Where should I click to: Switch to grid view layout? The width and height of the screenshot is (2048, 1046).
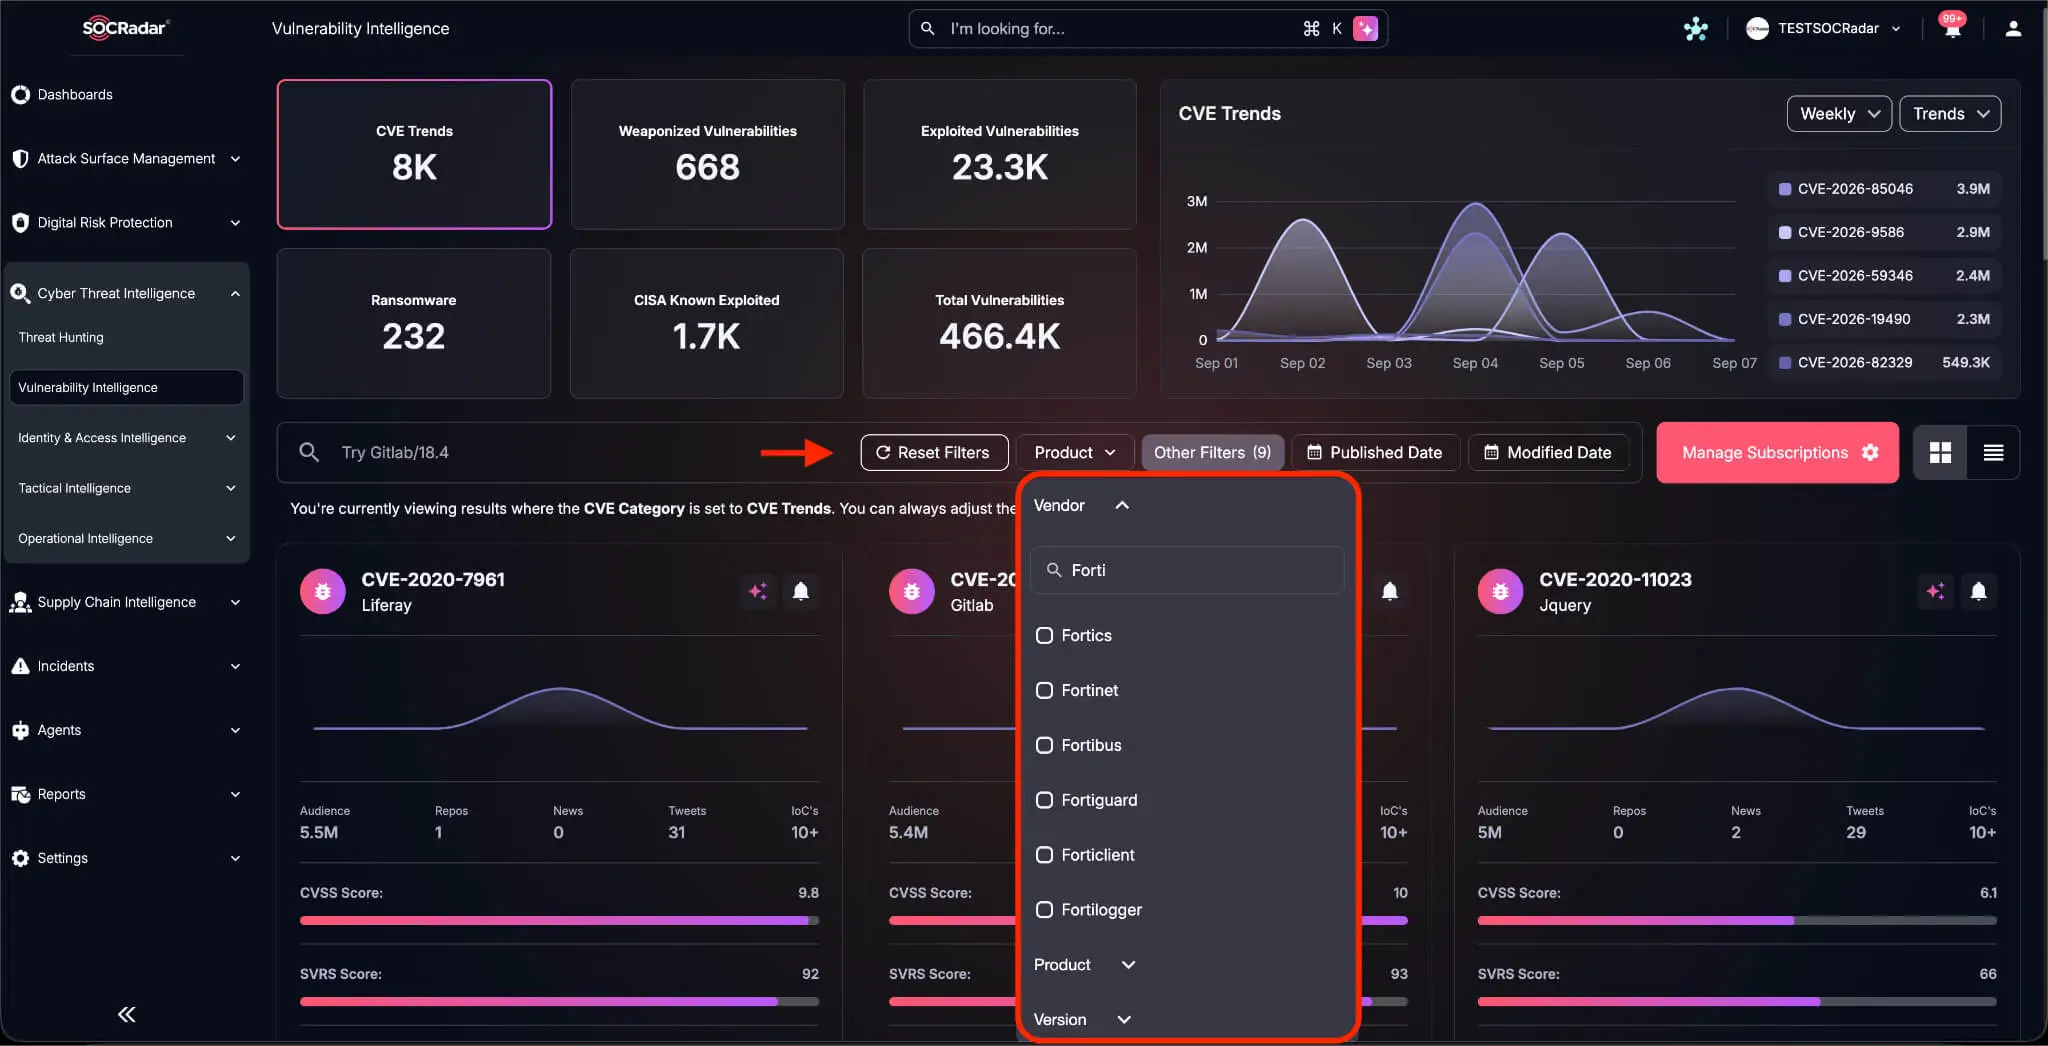point(1940,453)
